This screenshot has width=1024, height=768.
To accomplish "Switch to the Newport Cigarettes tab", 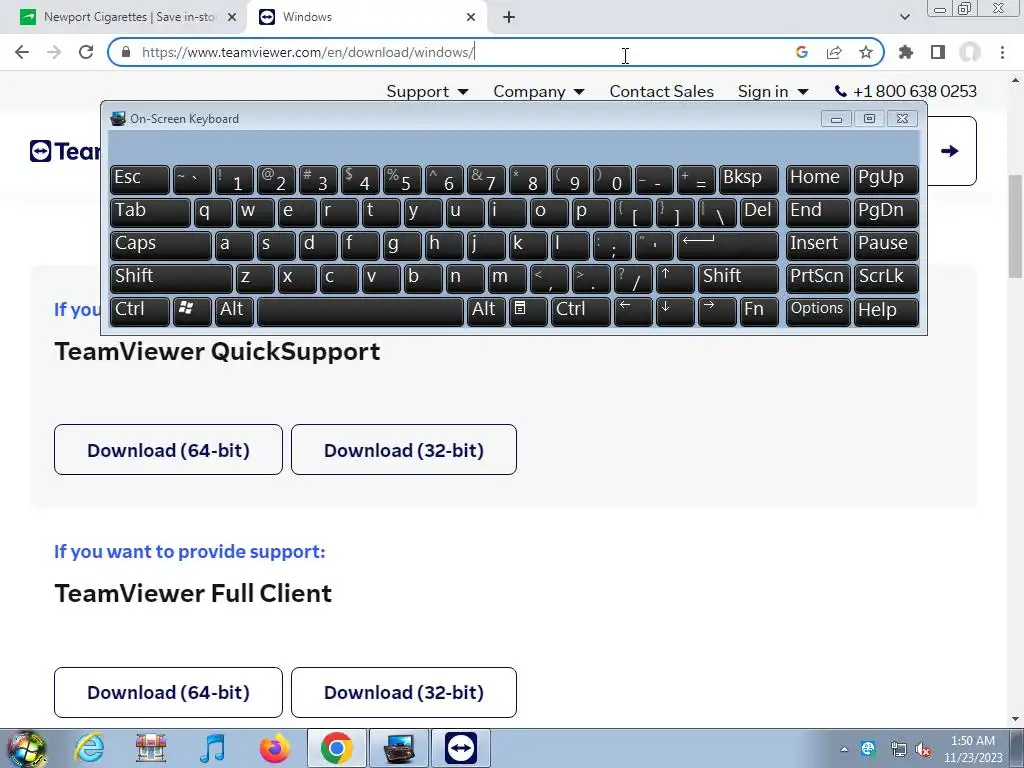I will click(129, 17).
